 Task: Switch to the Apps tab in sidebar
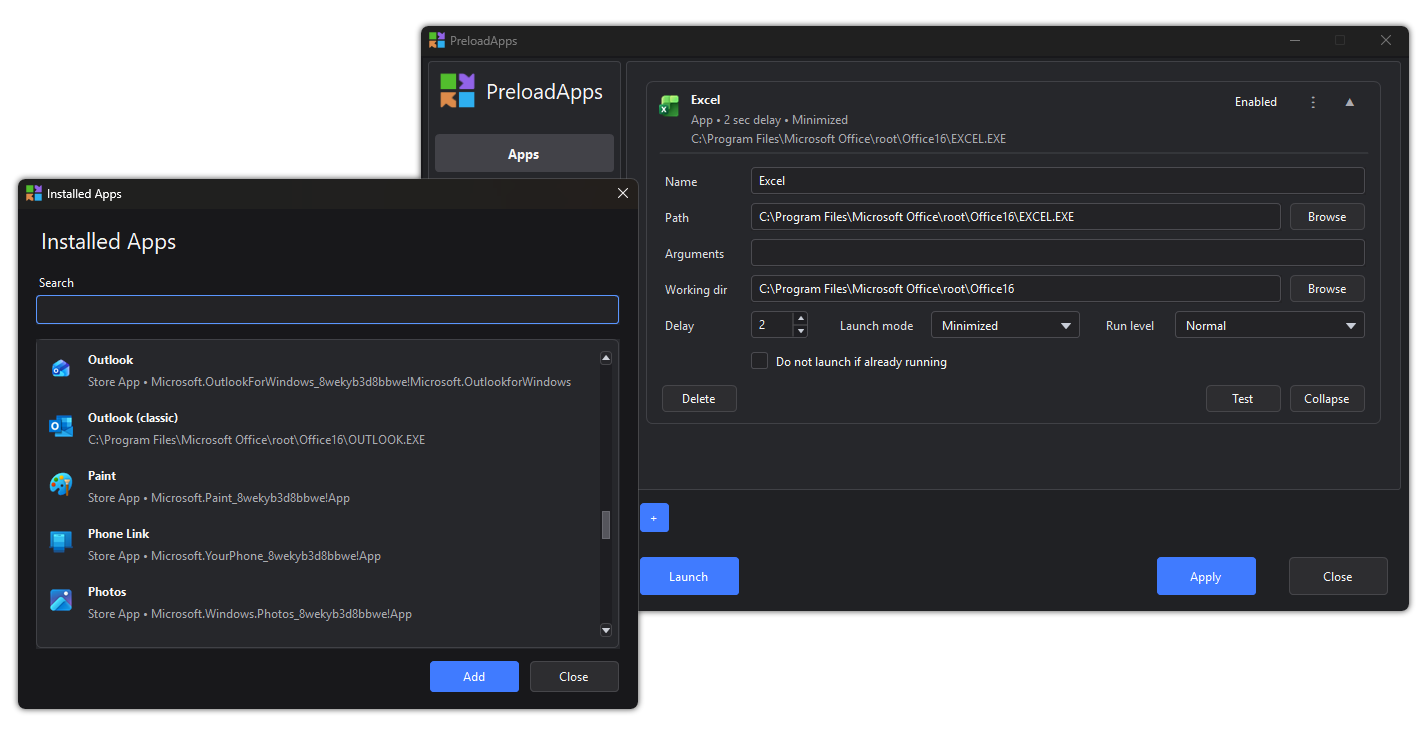pos(524,154)
